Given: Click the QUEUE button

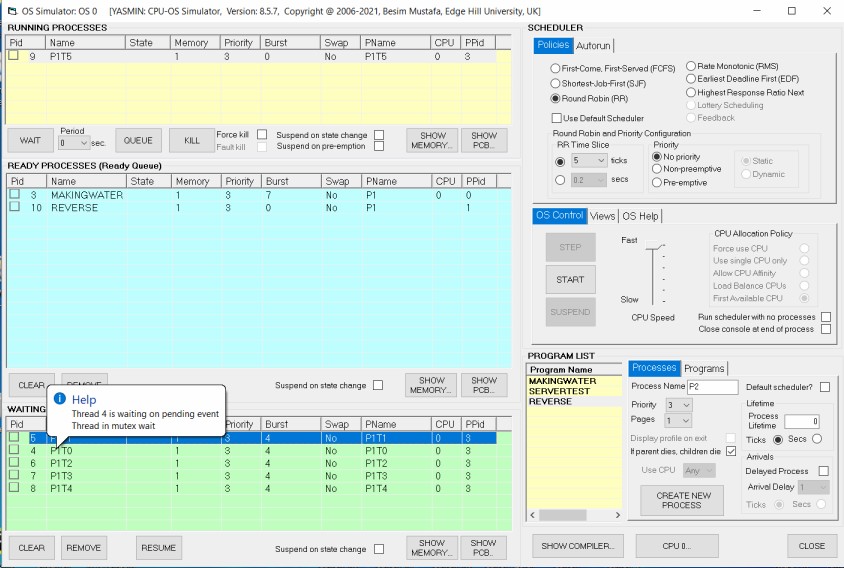Looking at the screenshot, I should coord(138,140).
